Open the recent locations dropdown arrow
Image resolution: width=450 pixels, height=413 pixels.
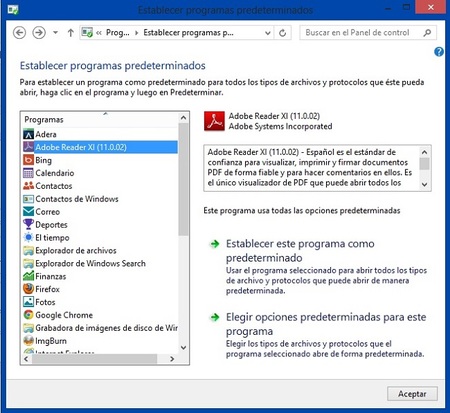[x=55, y=33]
